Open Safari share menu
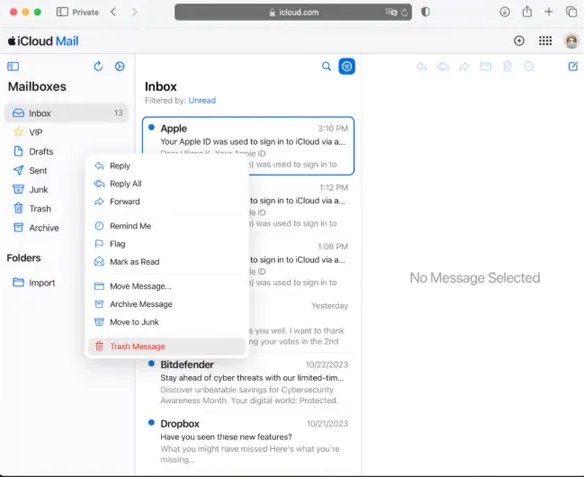The width and height of the screenshot is (585, 477). [527, 12]
